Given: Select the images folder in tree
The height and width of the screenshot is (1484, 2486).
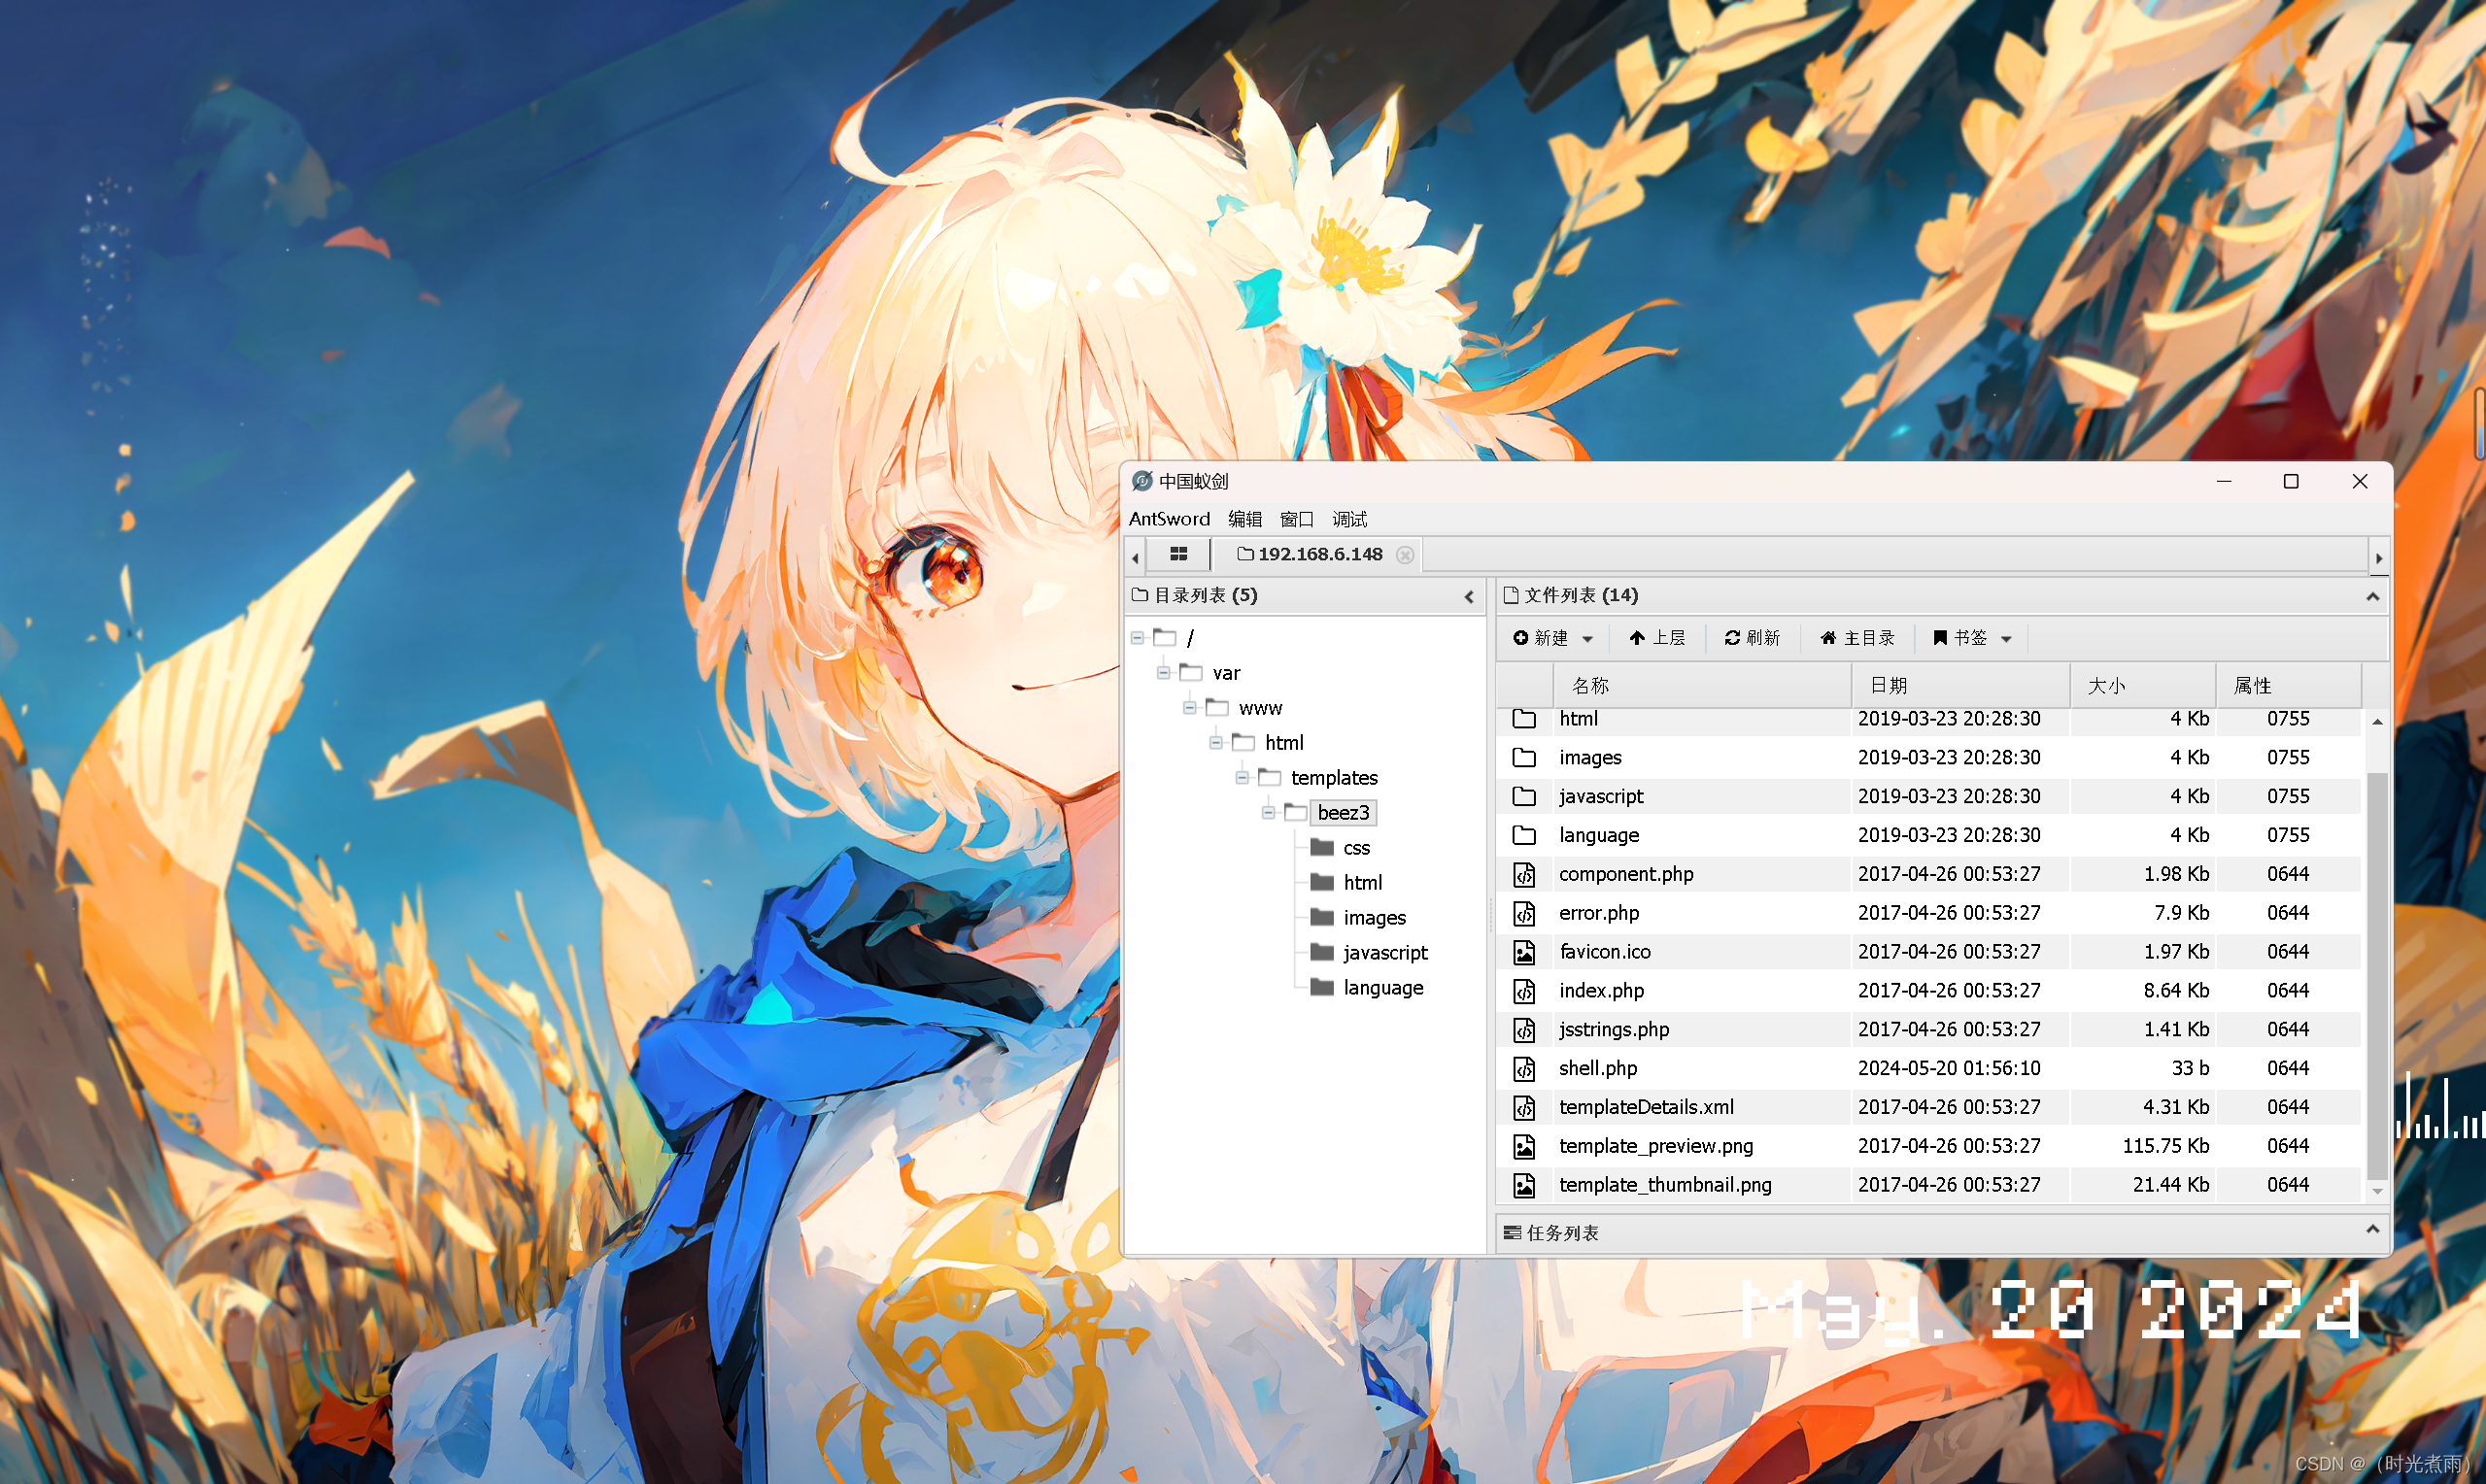Looking at the screenshot, I should pyautogui.click(x=1374, y=918).
